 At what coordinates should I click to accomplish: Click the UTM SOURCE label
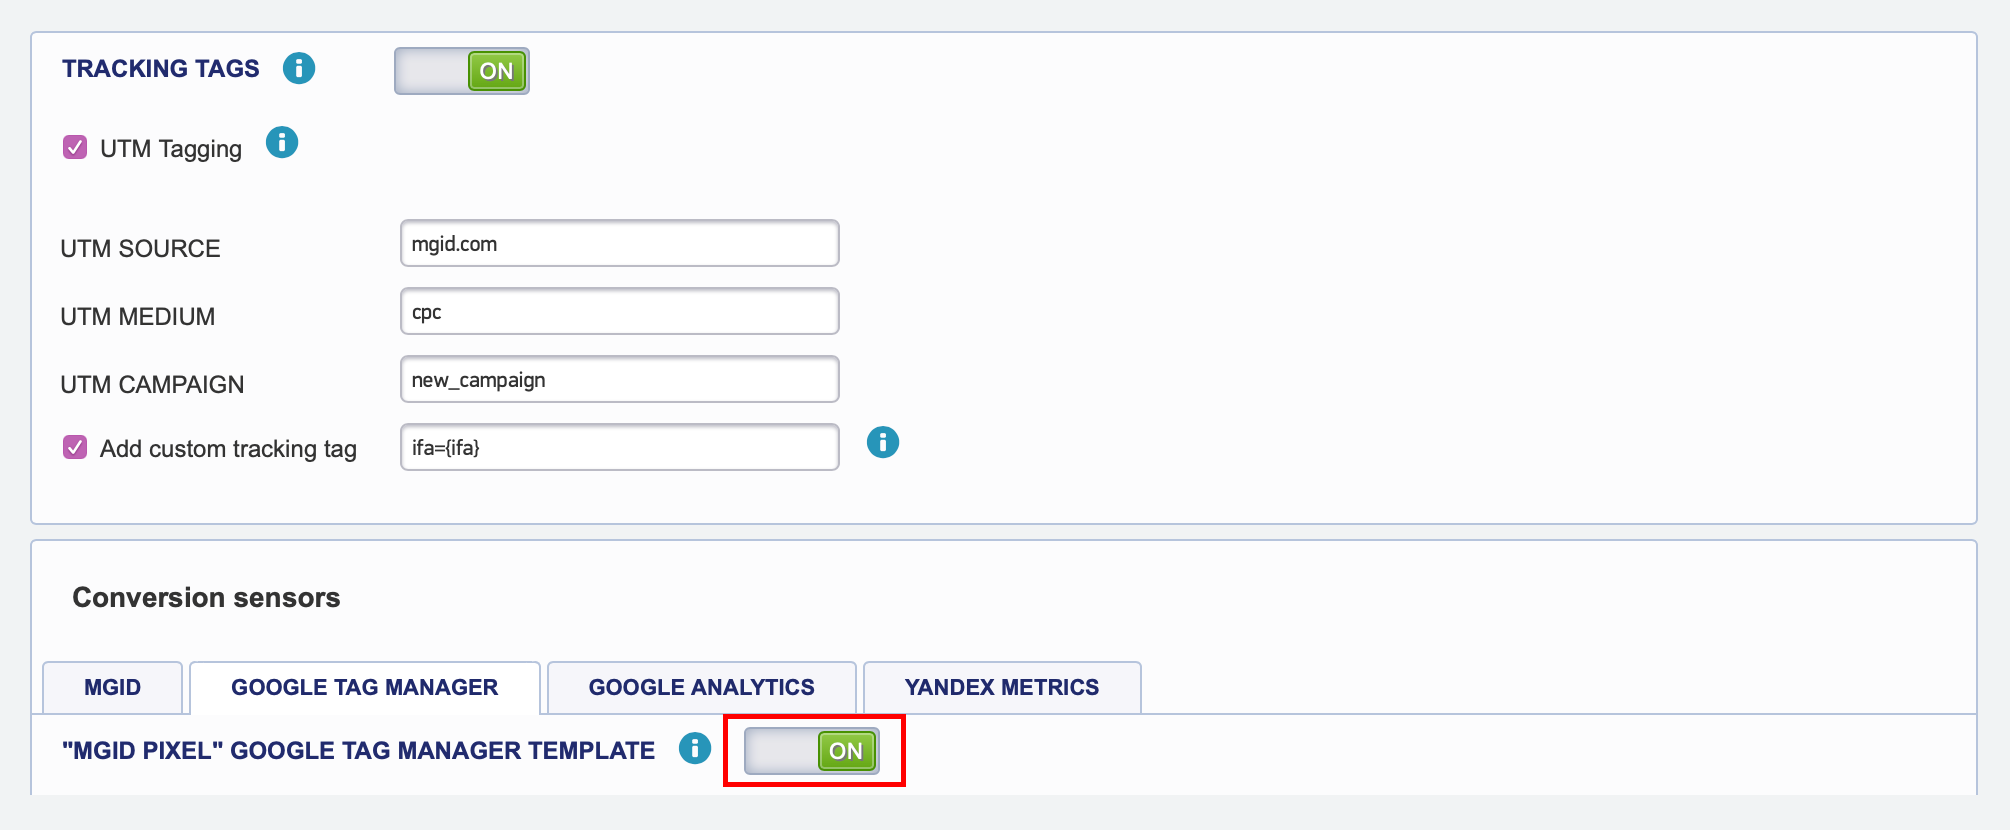click(x=140, y=249)
